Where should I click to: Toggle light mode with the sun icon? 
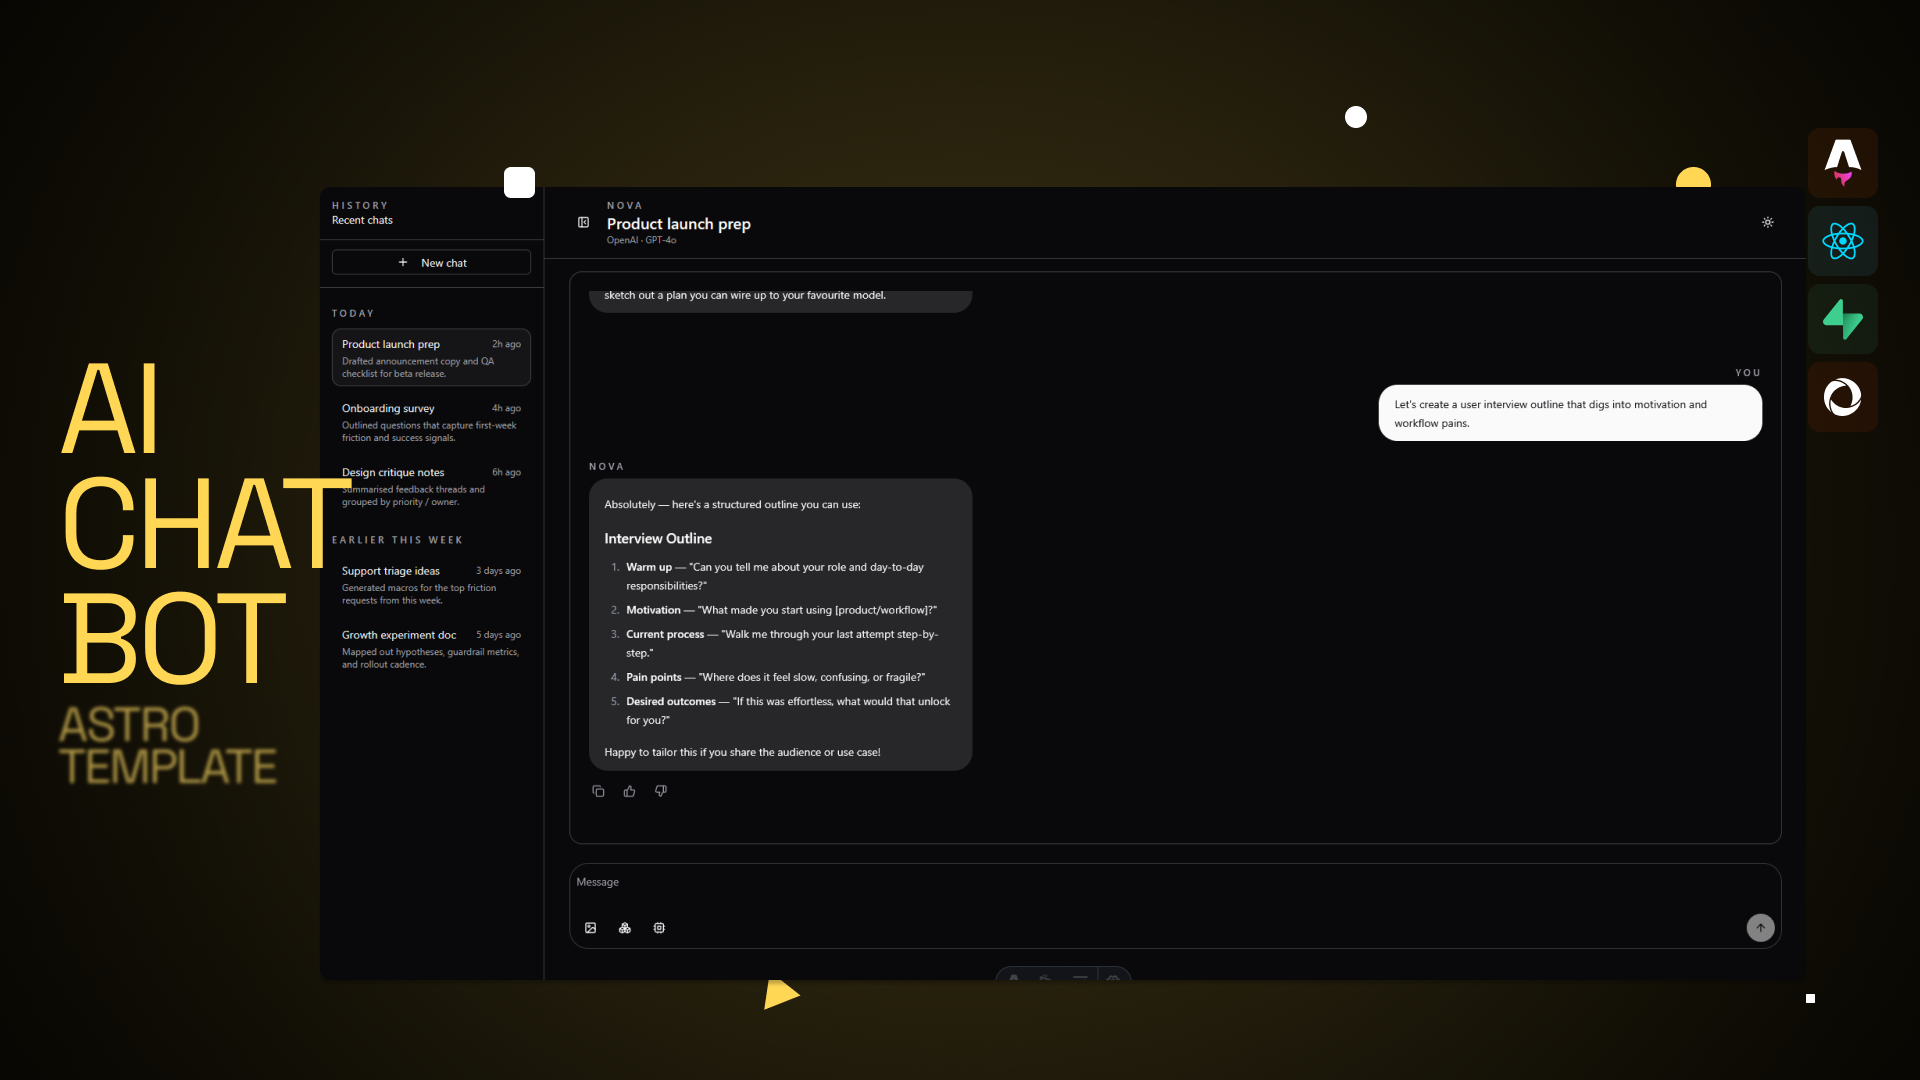[x=1768, y=222]
